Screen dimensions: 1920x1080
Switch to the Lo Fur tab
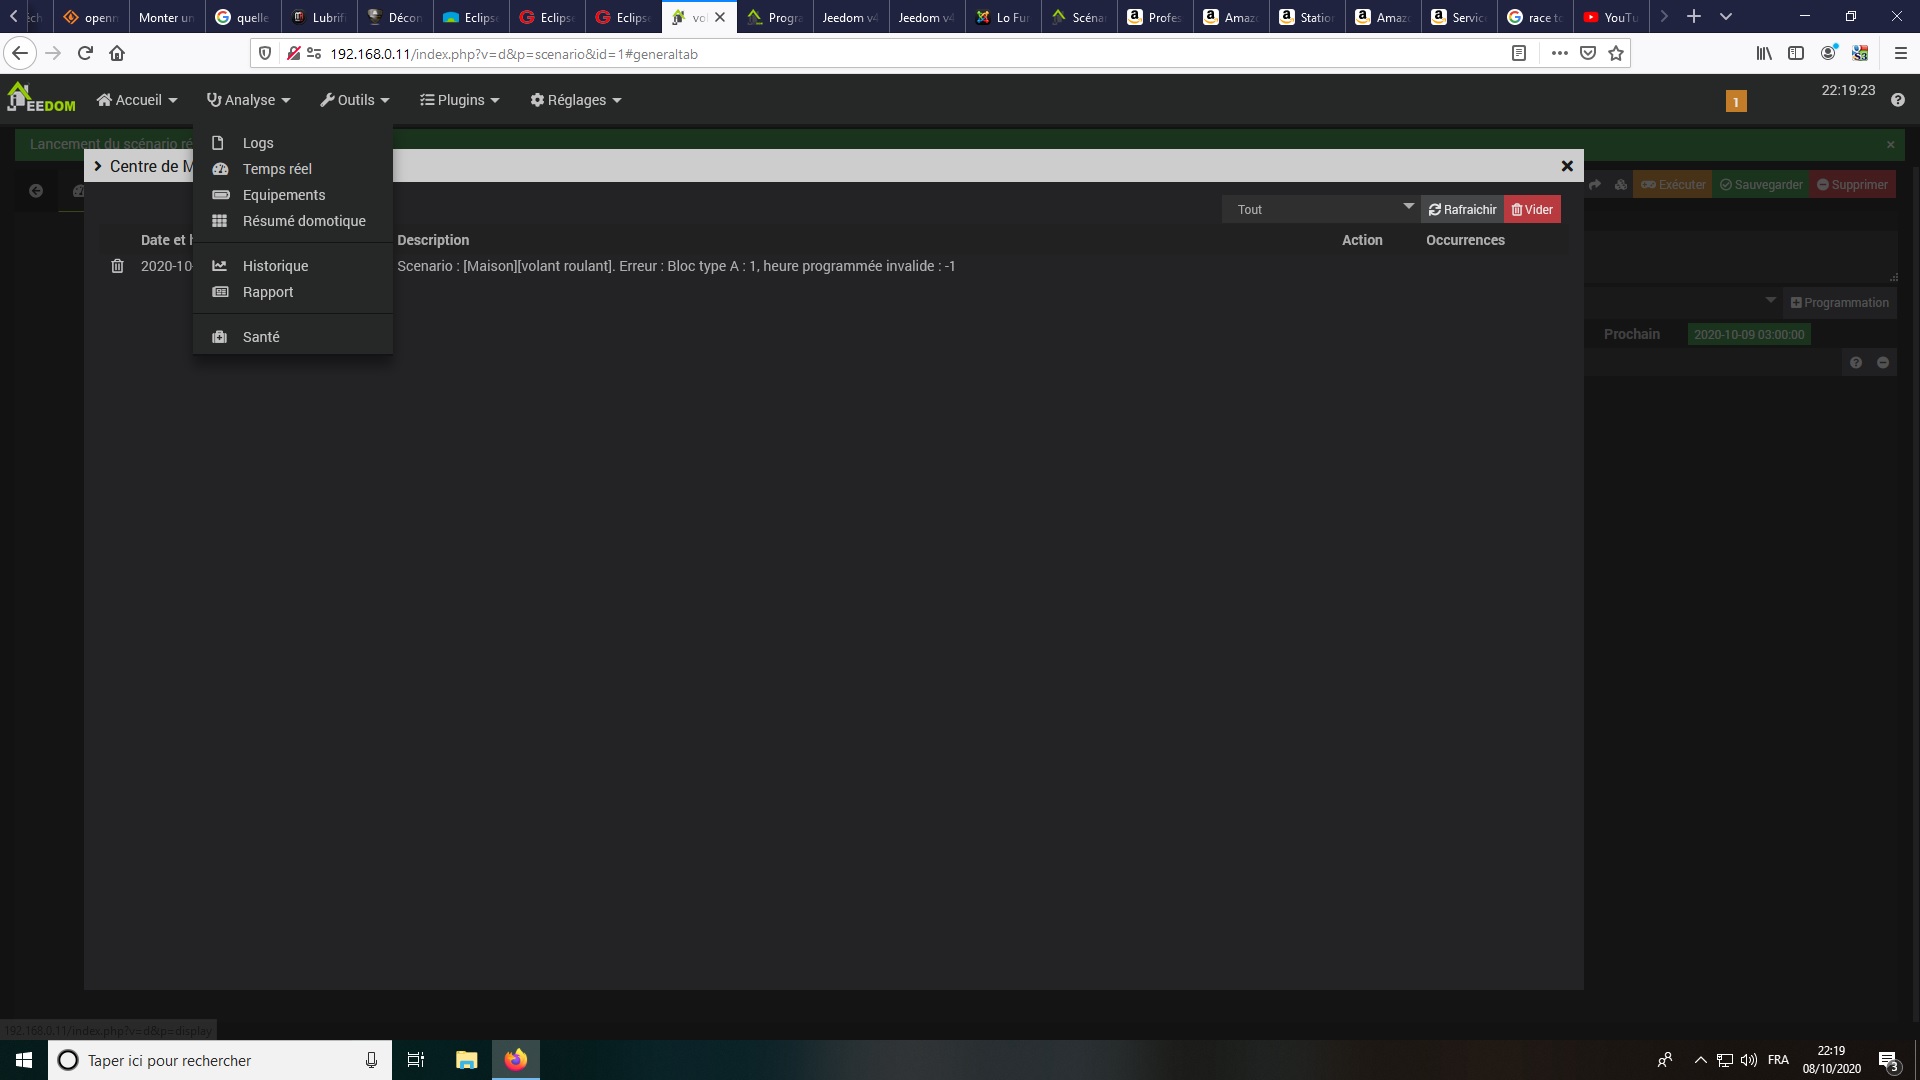coord(1003,17)
